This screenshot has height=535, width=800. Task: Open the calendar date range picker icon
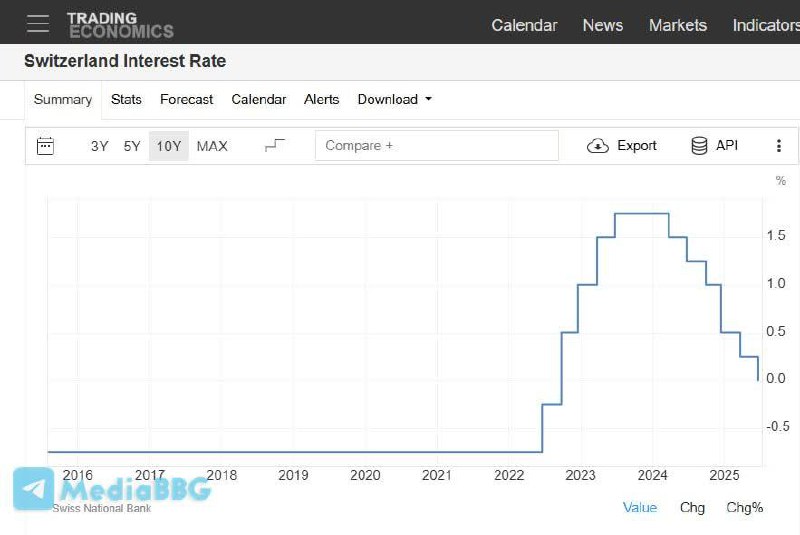point(45,146)
